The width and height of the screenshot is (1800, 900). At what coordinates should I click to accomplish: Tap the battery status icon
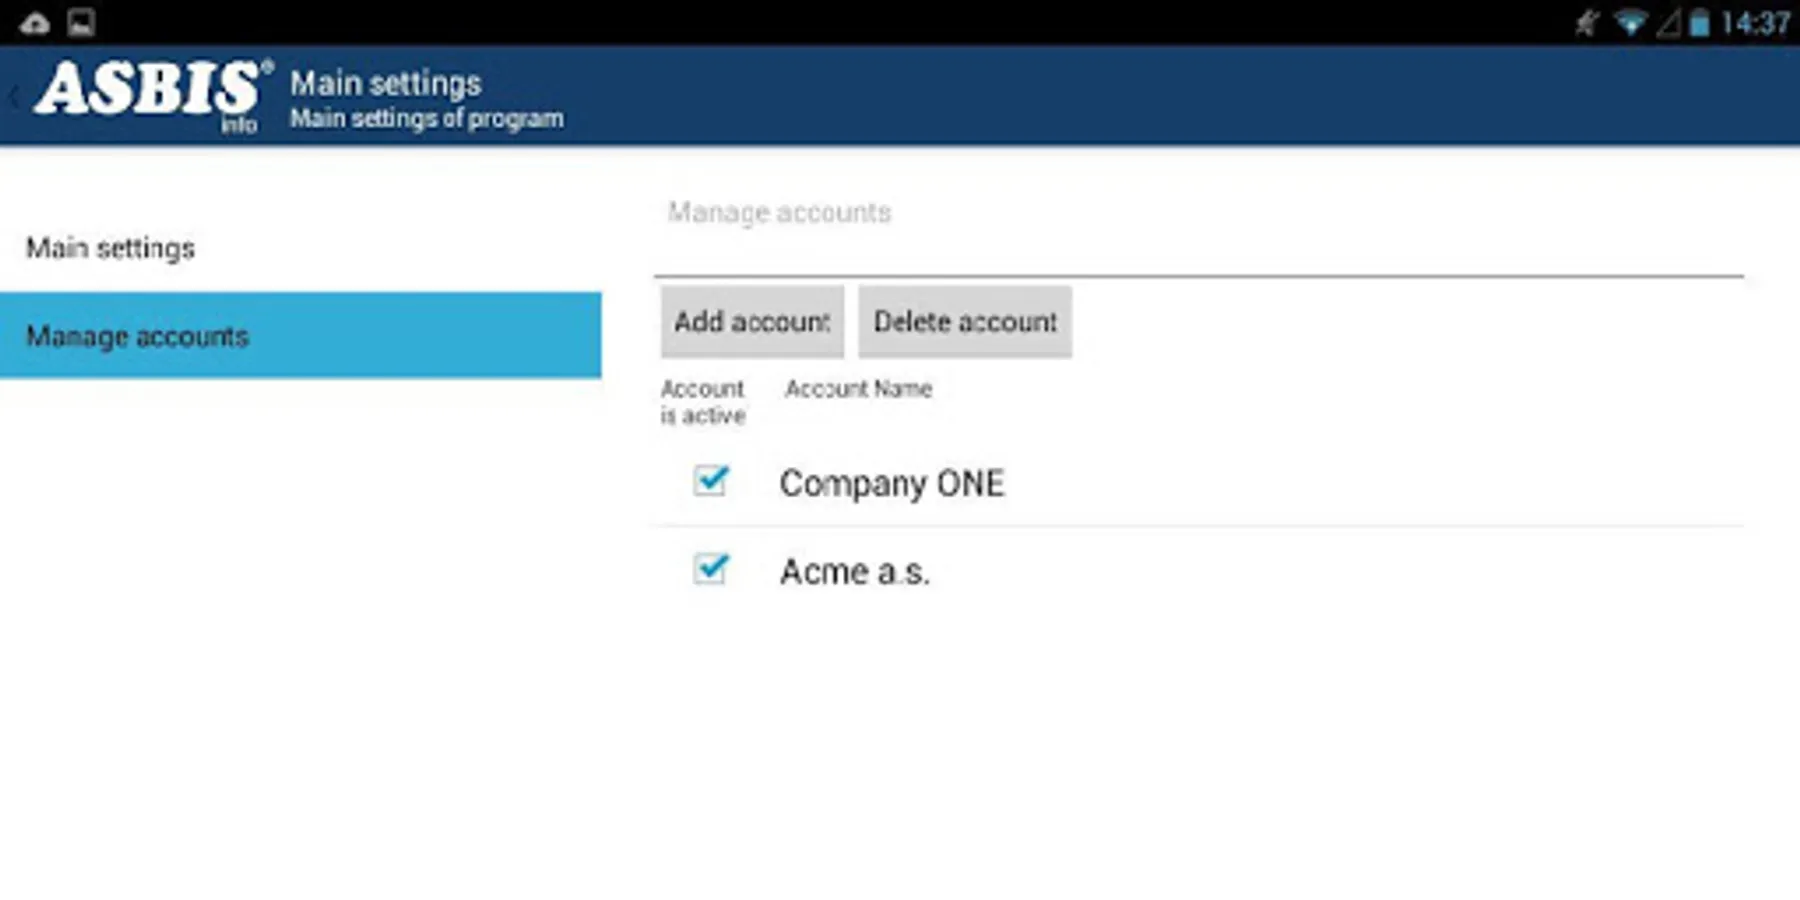pos(1699,23)
